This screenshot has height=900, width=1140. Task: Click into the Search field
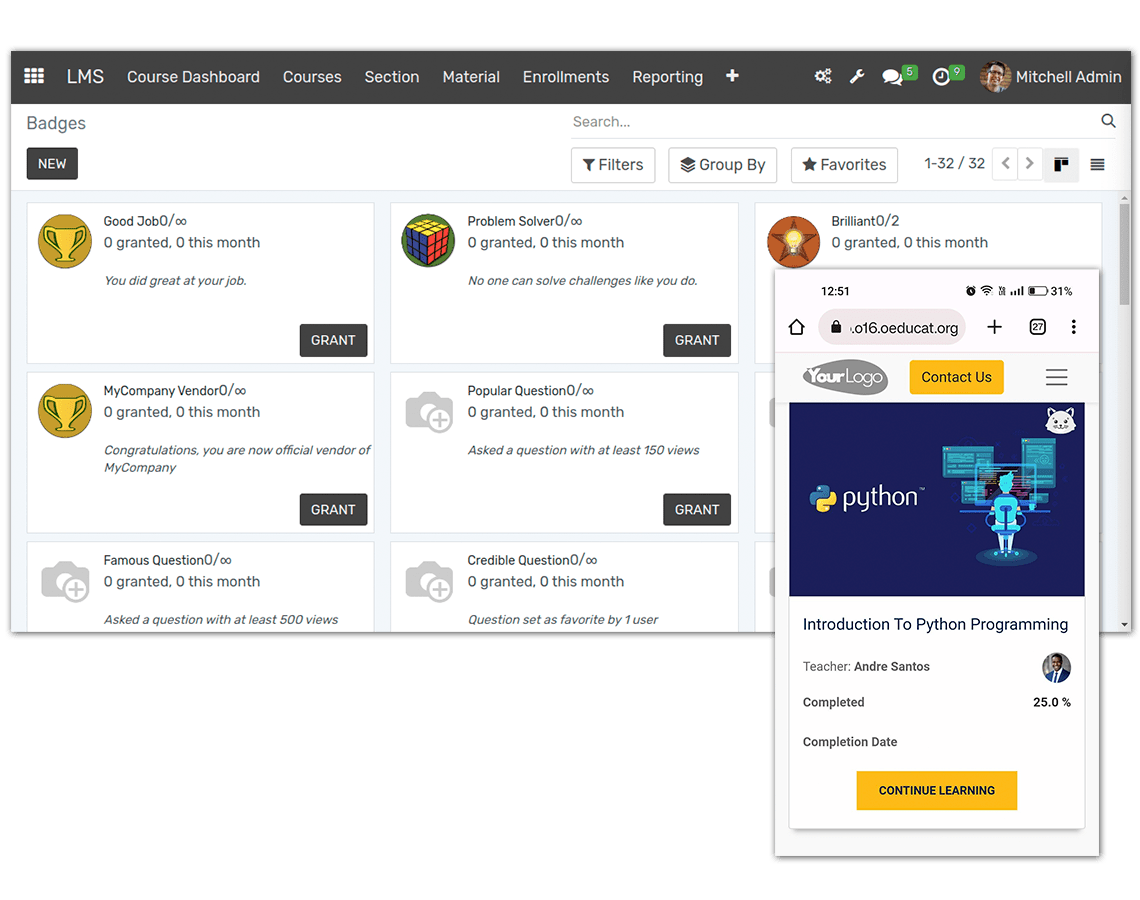[830, 122]
